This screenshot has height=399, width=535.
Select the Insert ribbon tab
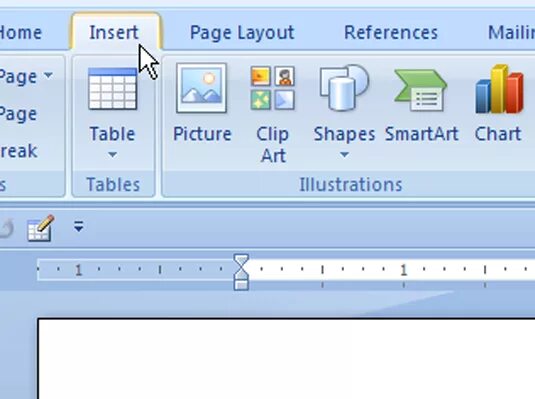tap(115, 32)
